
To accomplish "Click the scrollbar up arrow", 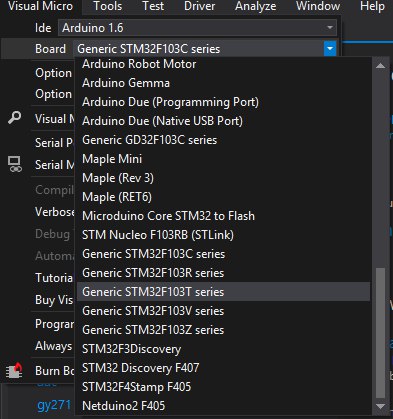I will (x=380, y=66).
